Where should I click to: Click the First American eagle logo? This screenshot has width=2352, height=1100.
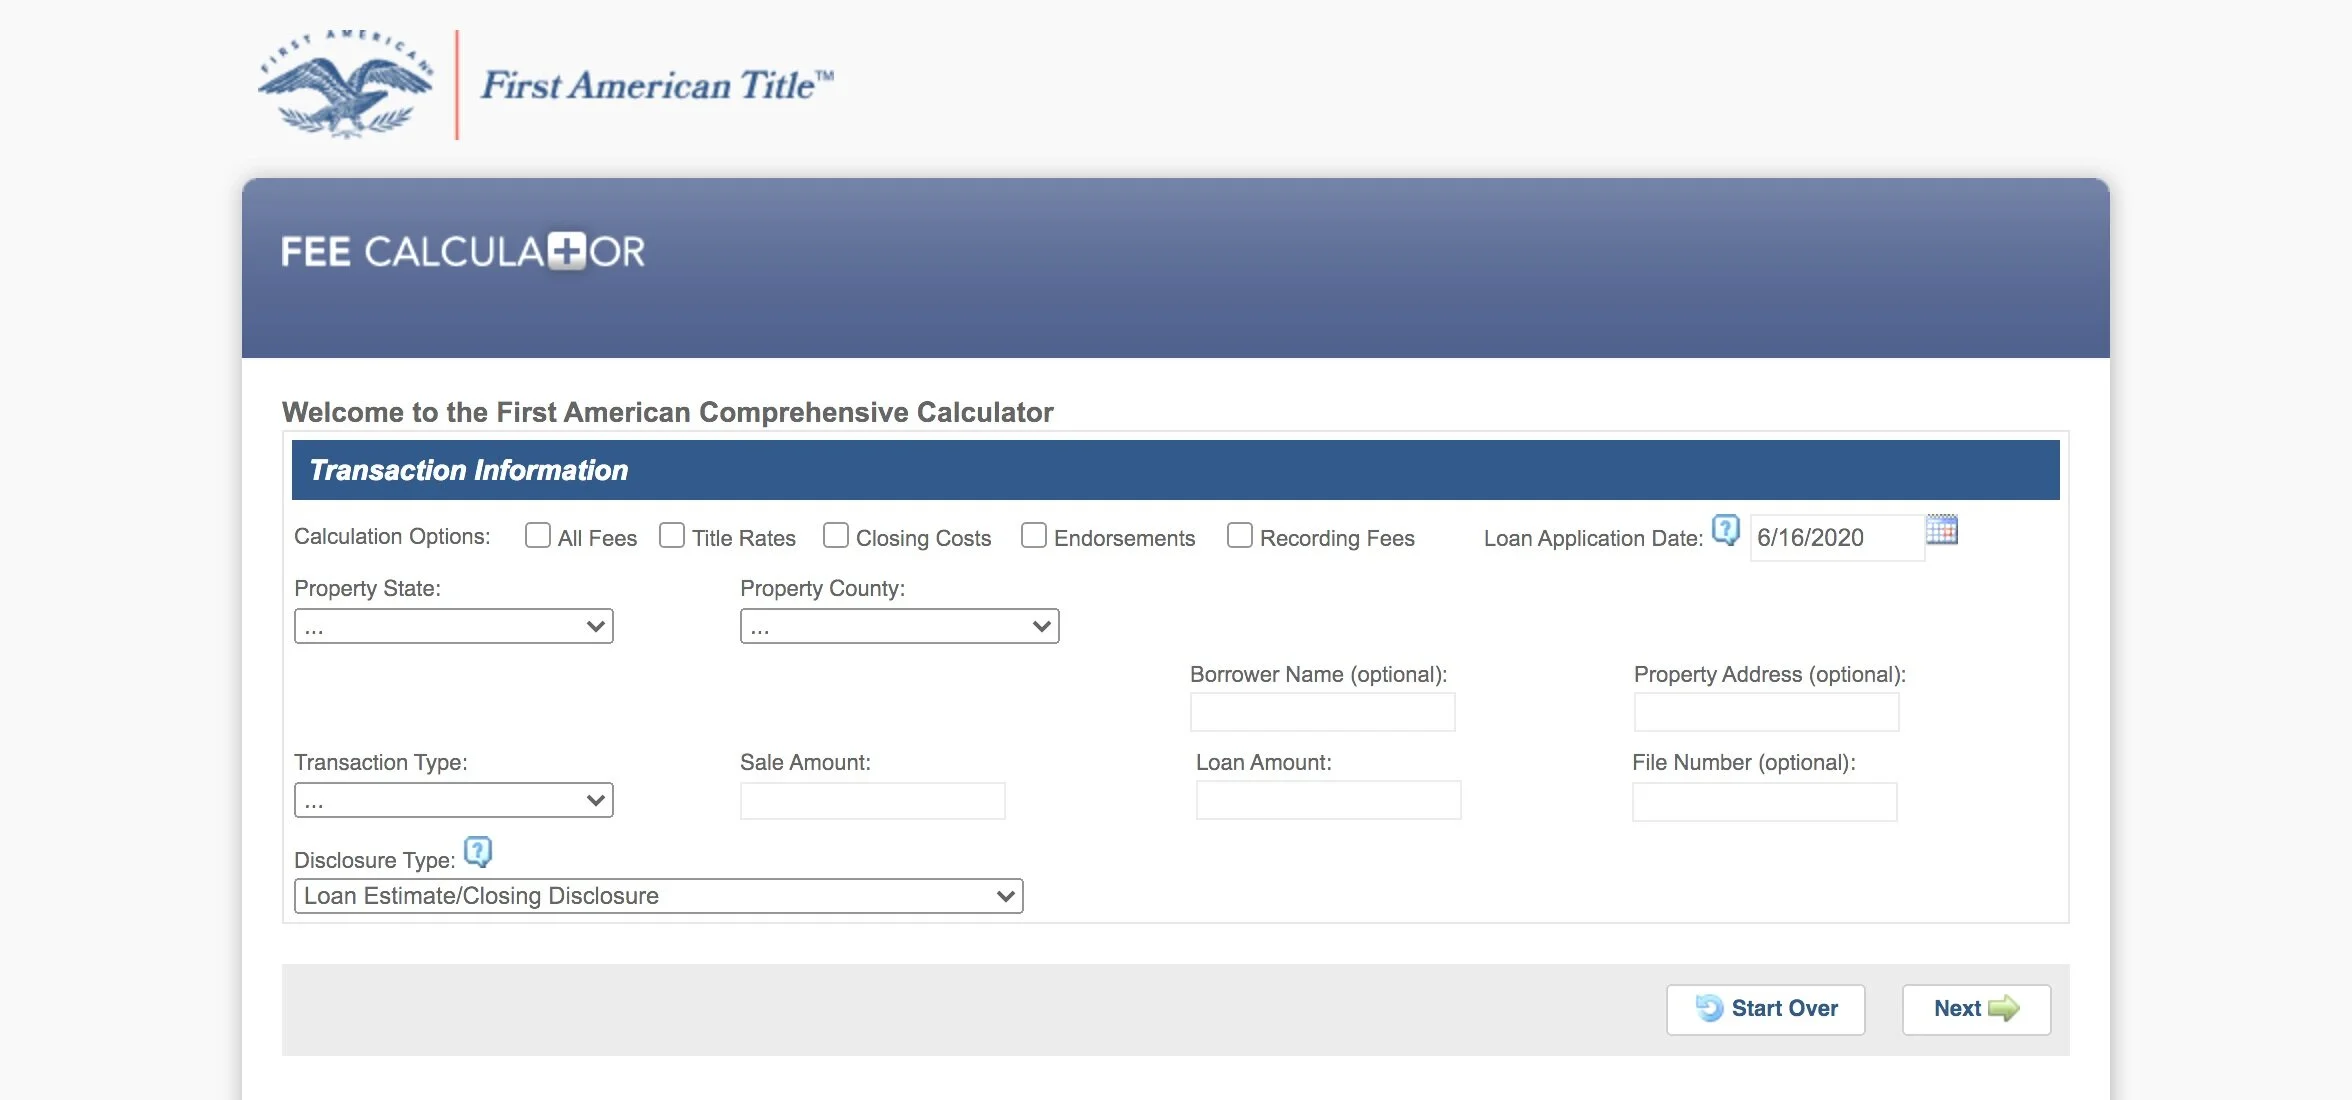pos(345,85)
